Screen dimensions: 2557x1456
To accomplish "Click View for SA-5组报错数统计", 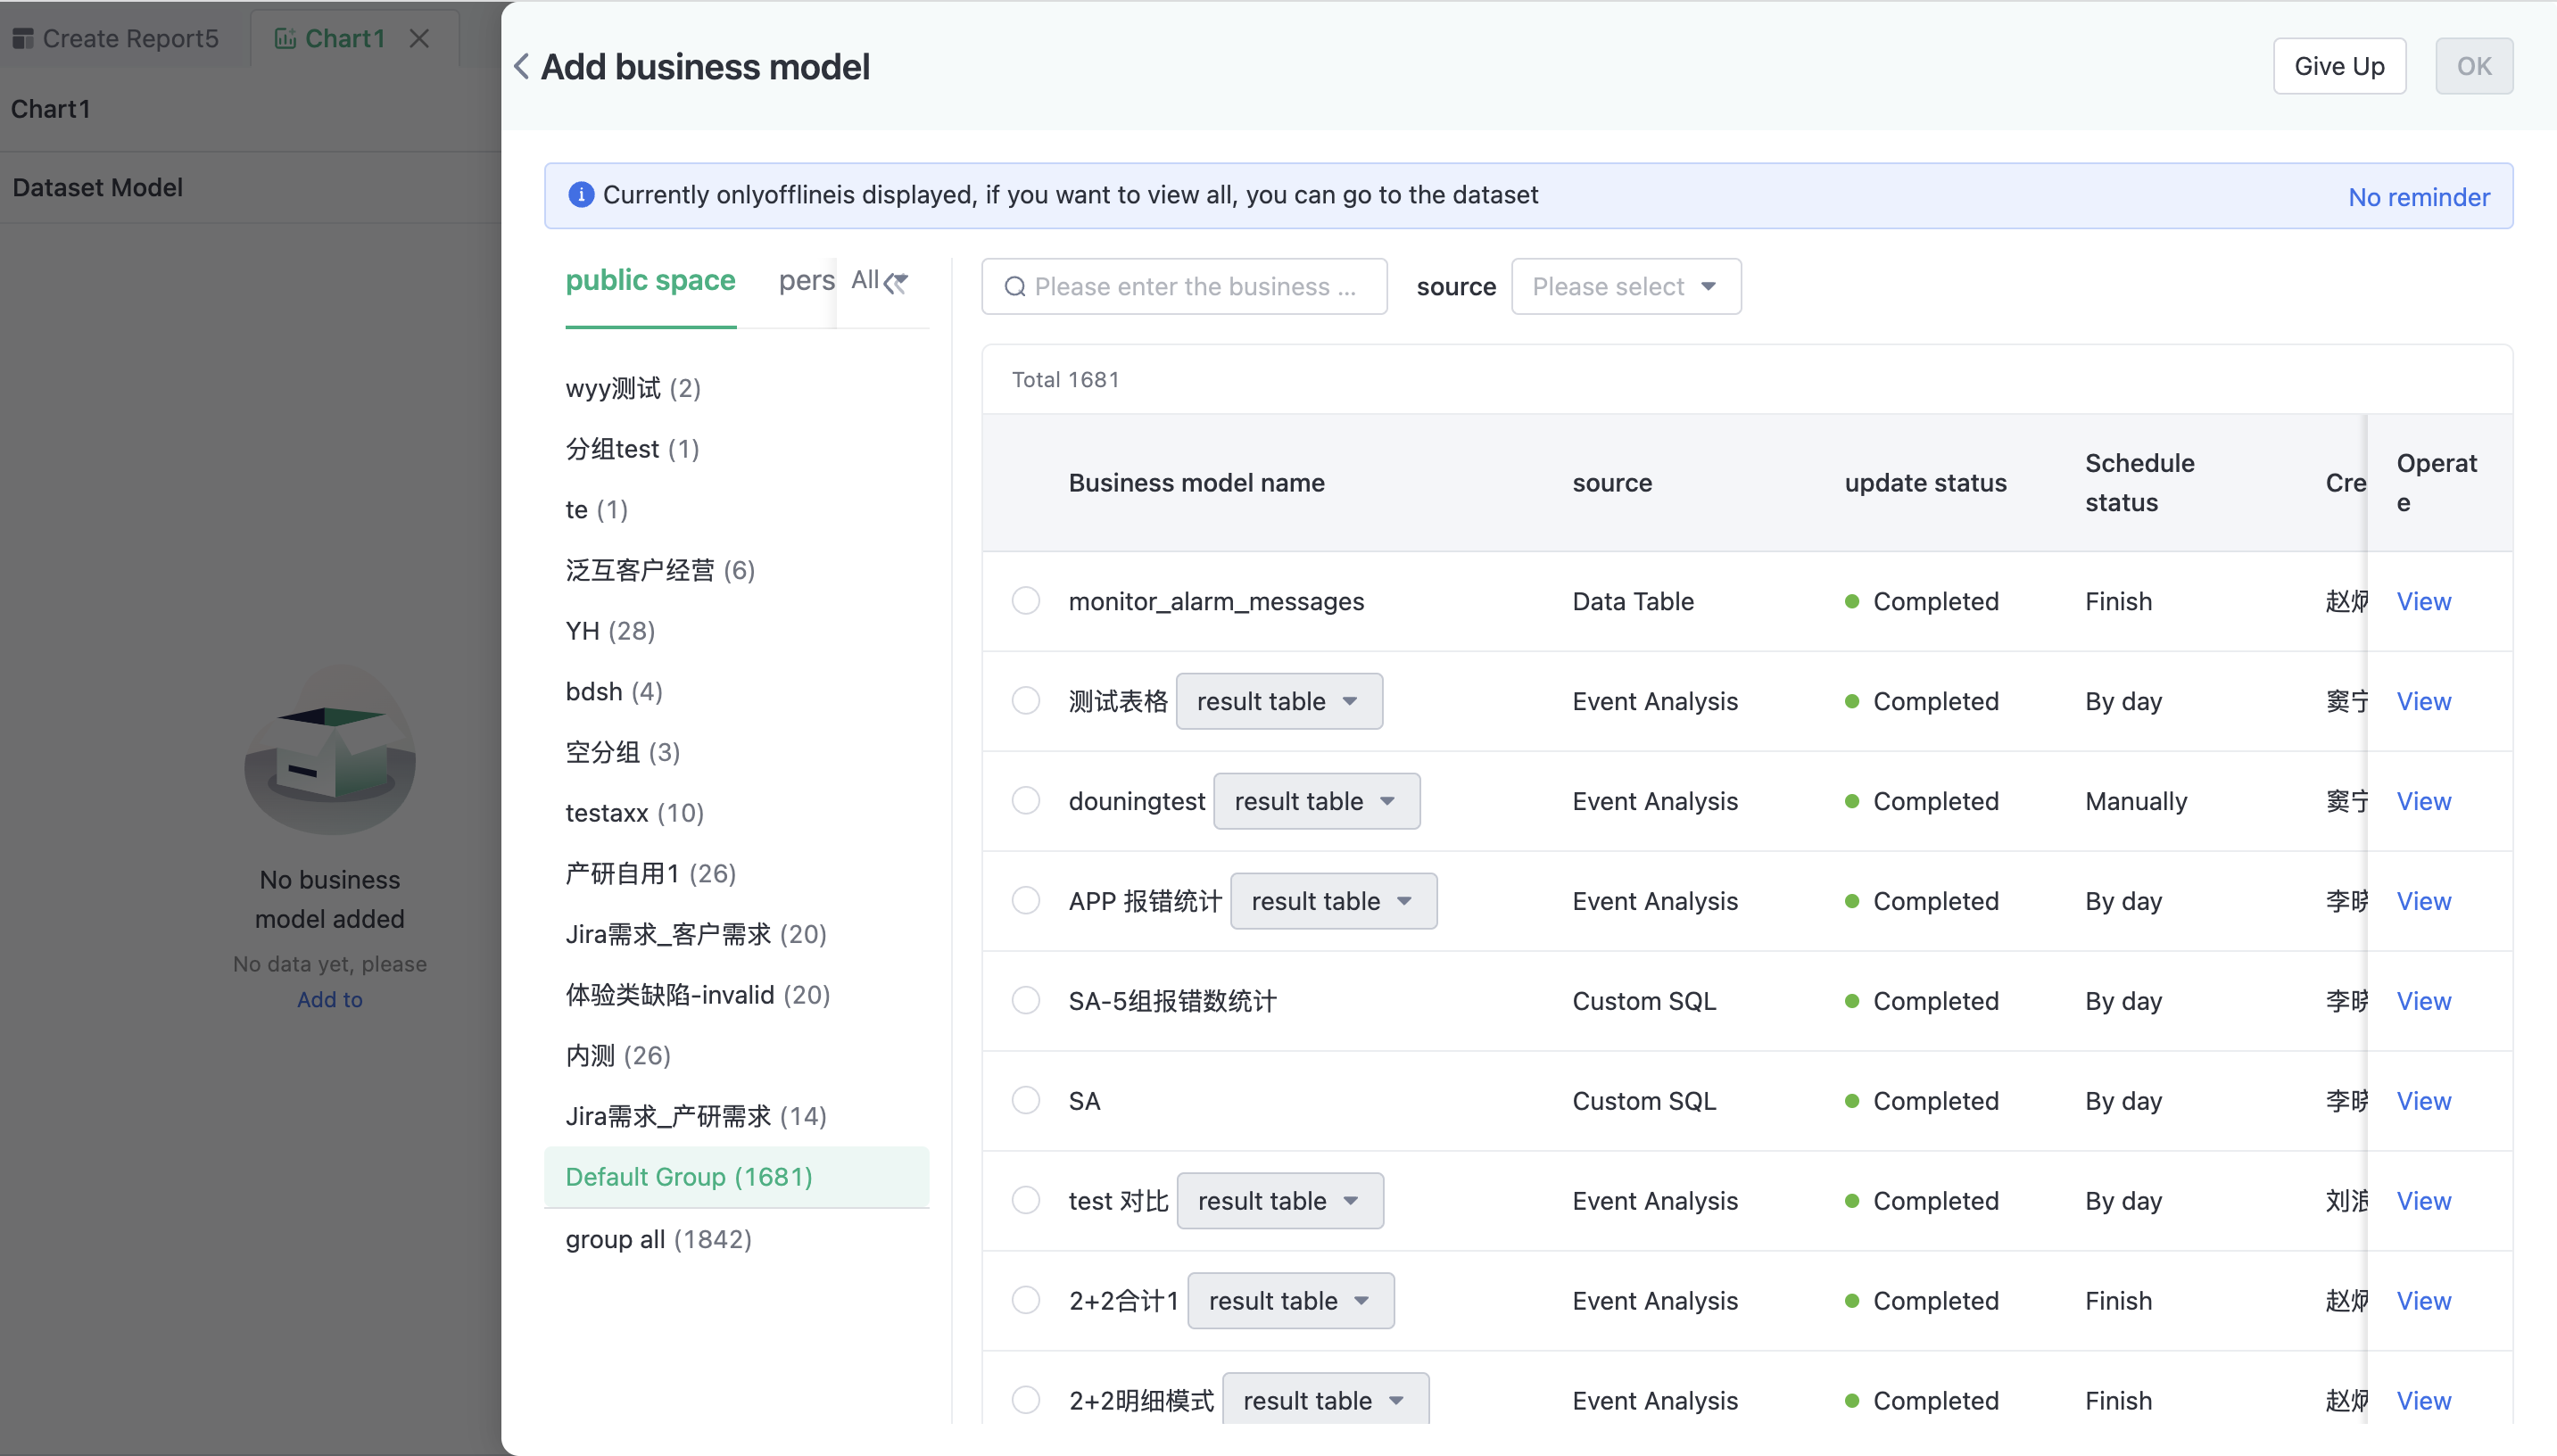I will click(x=2423, y=1000).
